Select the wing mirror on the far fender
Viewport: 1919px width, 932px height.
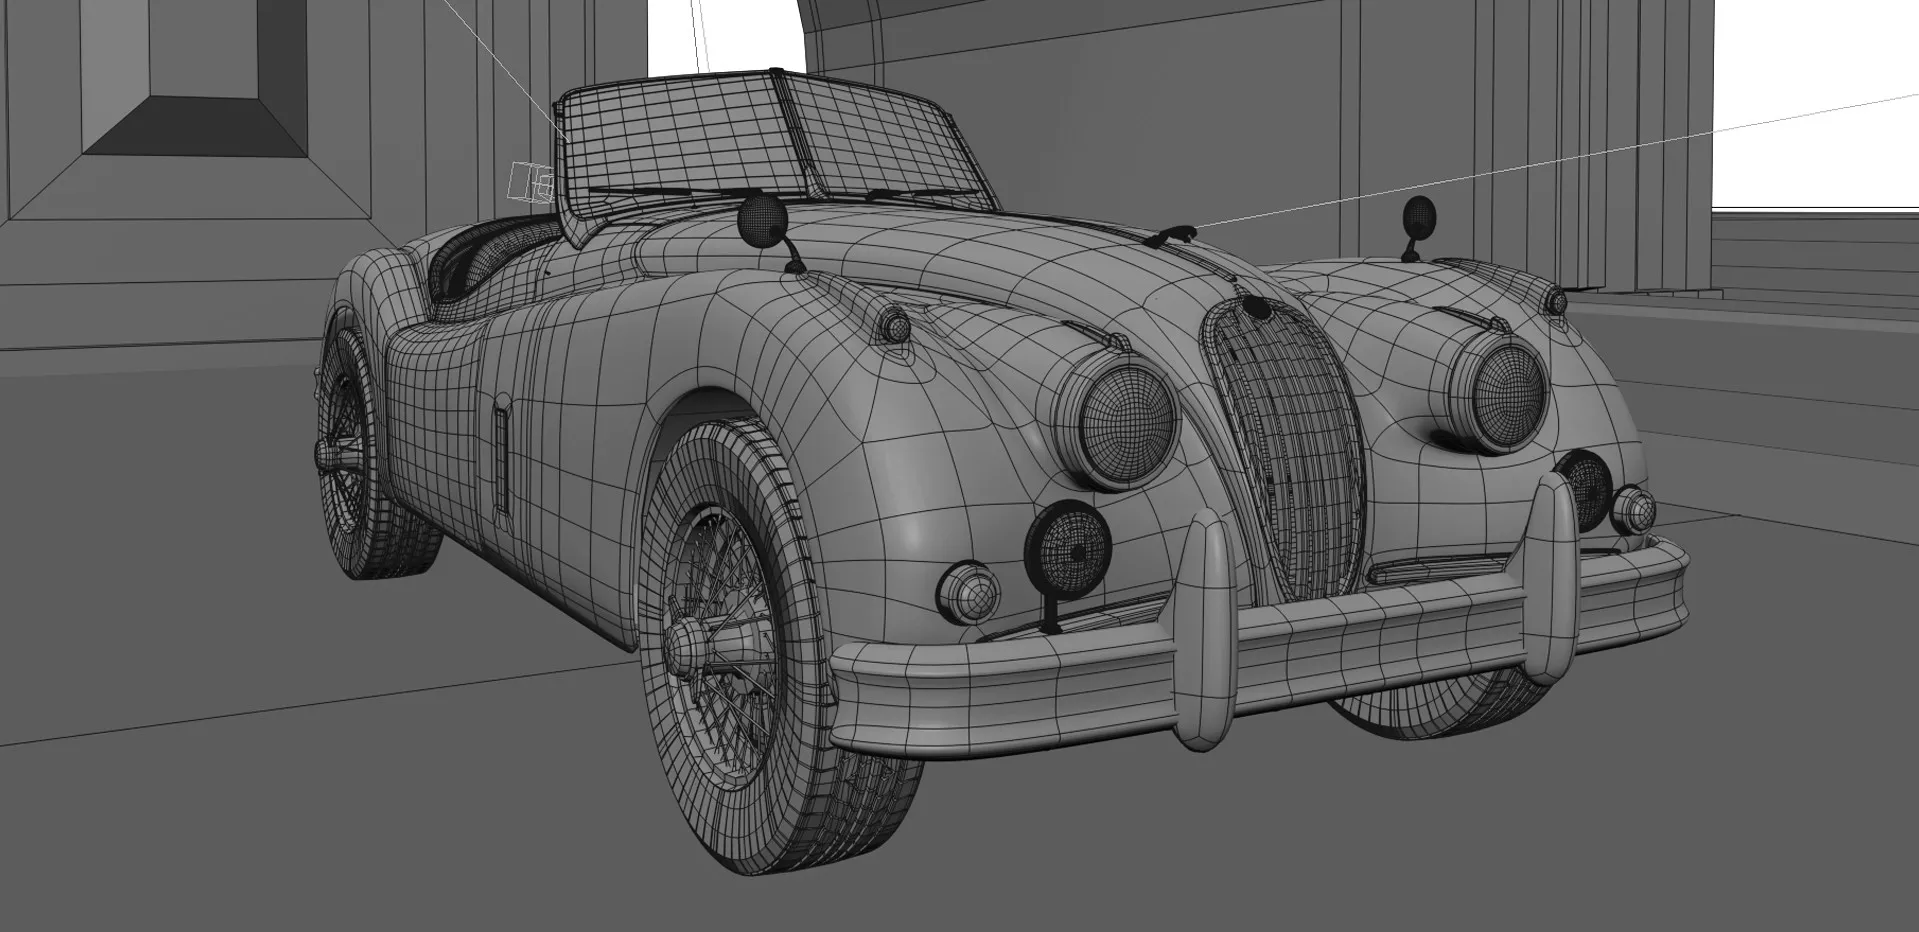(1418, 215)
